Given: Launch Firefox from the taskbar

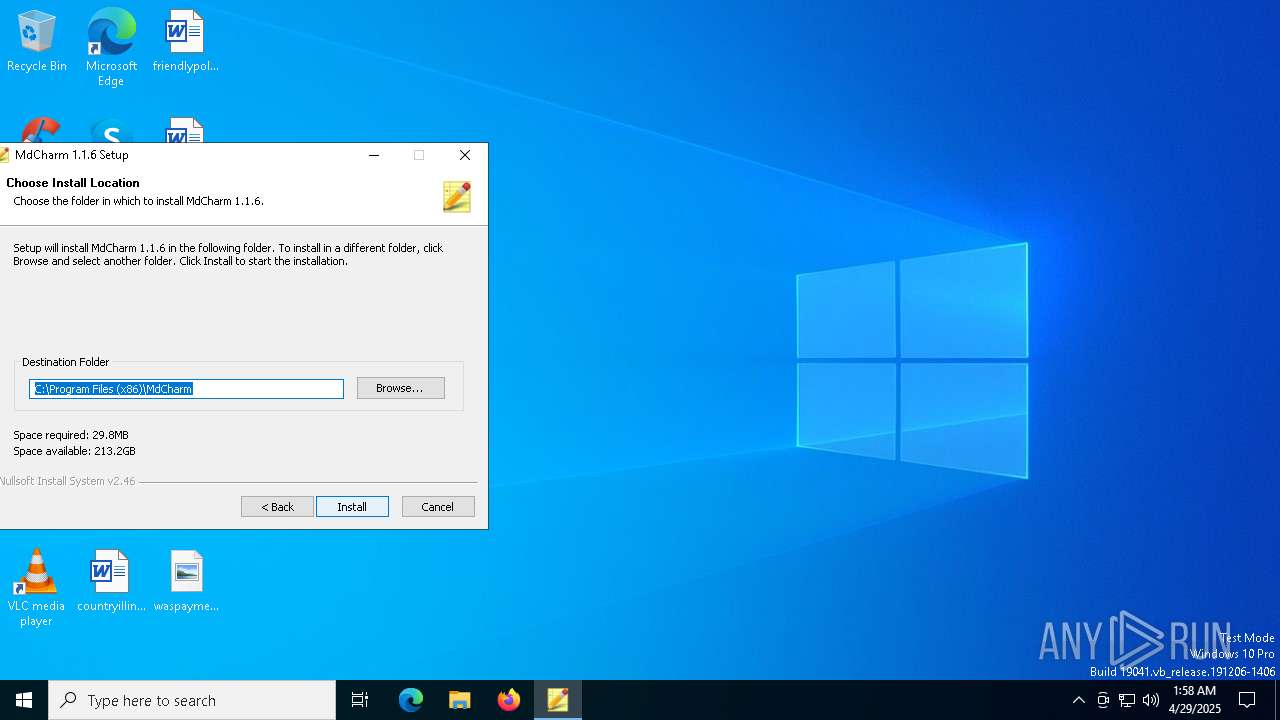Looking at the screenshot, I should (x=509, y=700).
